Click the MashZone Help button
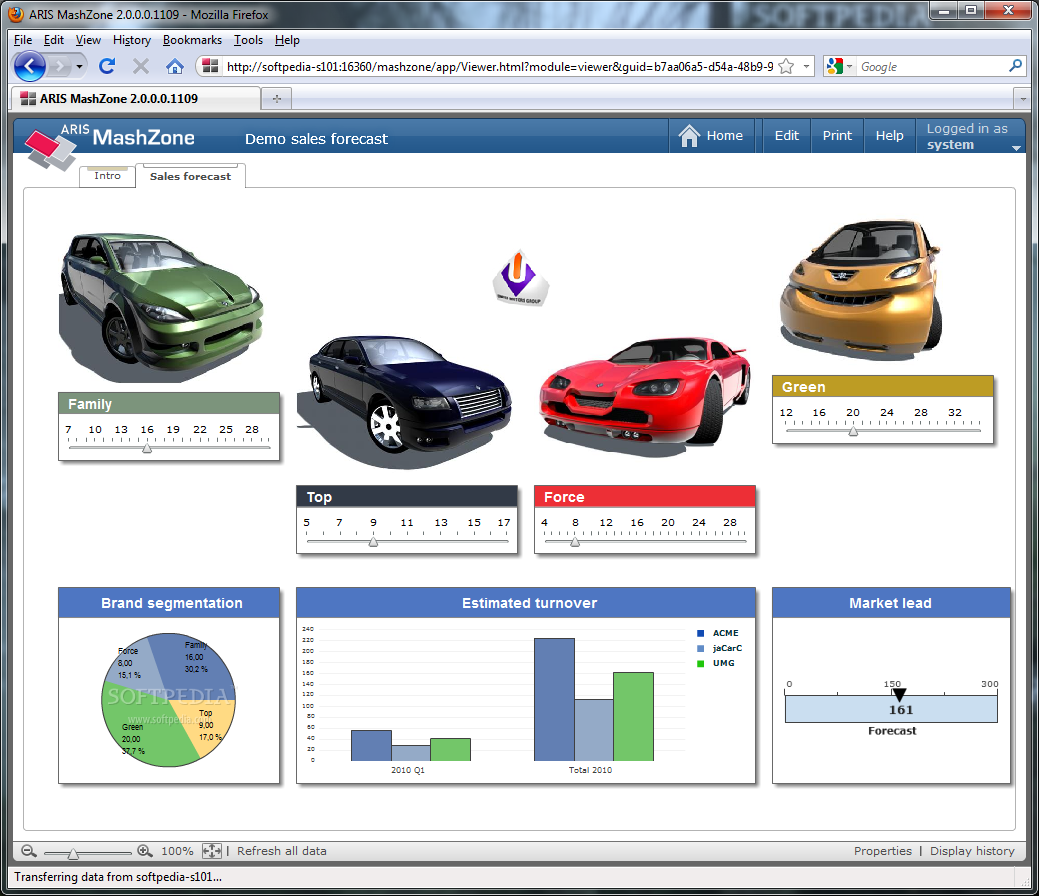Image resolution: width=1039 pixels, height=896 pixels. pos(889,136)
